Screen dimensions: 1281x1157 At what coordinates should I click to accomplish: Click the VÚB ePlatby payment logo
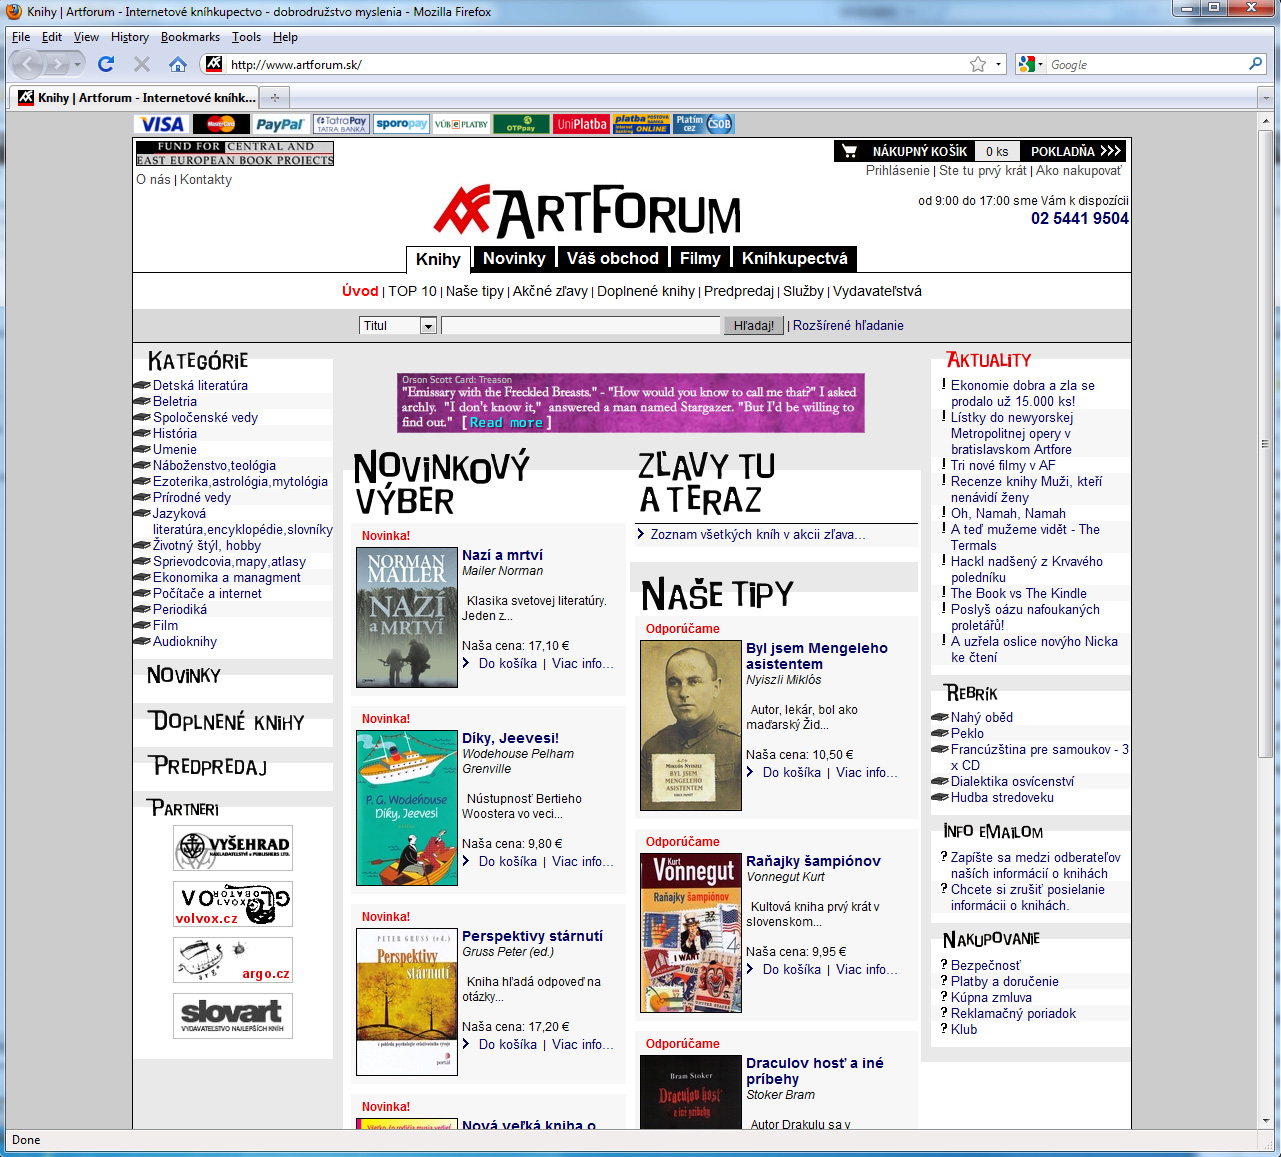click(461, 124)
